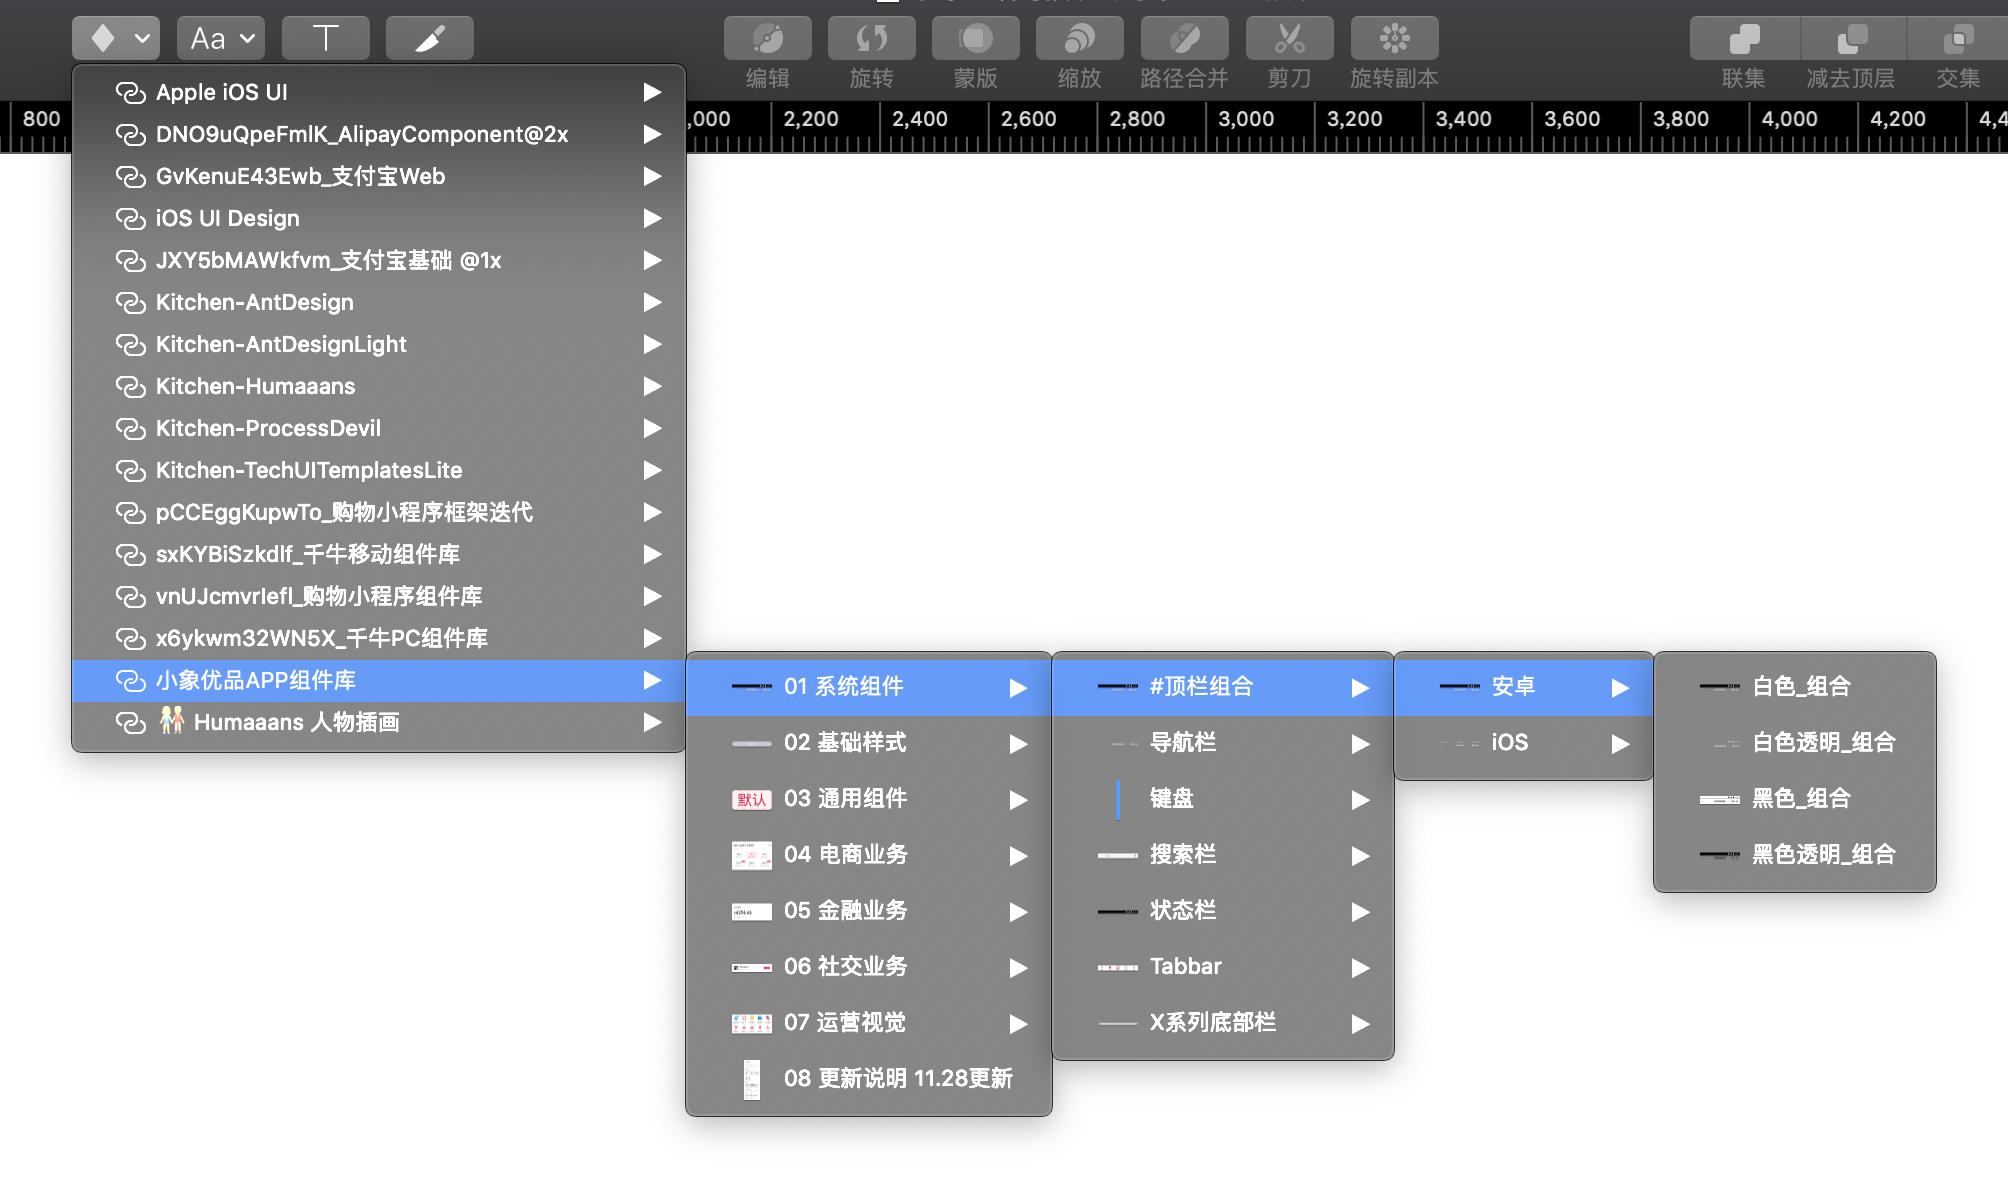Open 02 基础样式 submenu
Viewport: 2008px width, 1198px height.
(x=868, y=743)
